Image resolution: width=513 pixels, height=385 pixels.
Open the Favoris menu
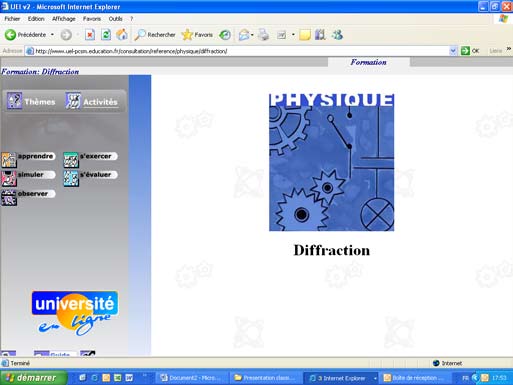[92, 19]
